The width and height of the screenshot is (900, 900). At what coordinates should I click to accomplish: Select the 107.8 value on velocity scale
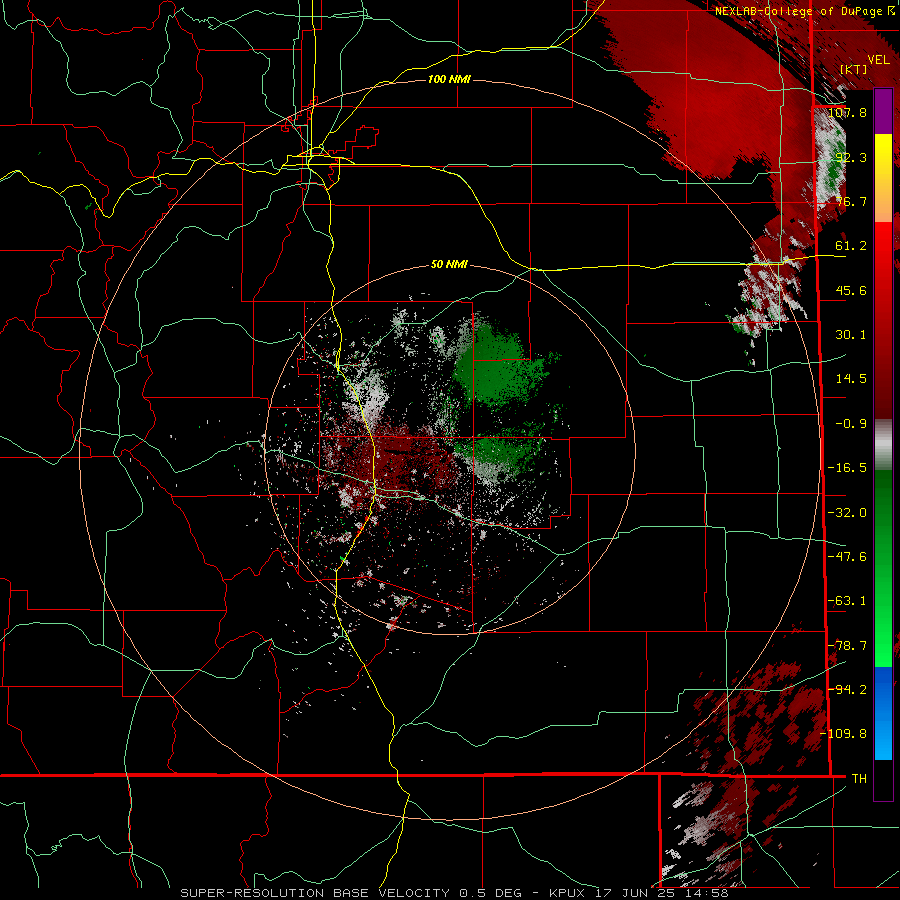[x=848, y=112]
